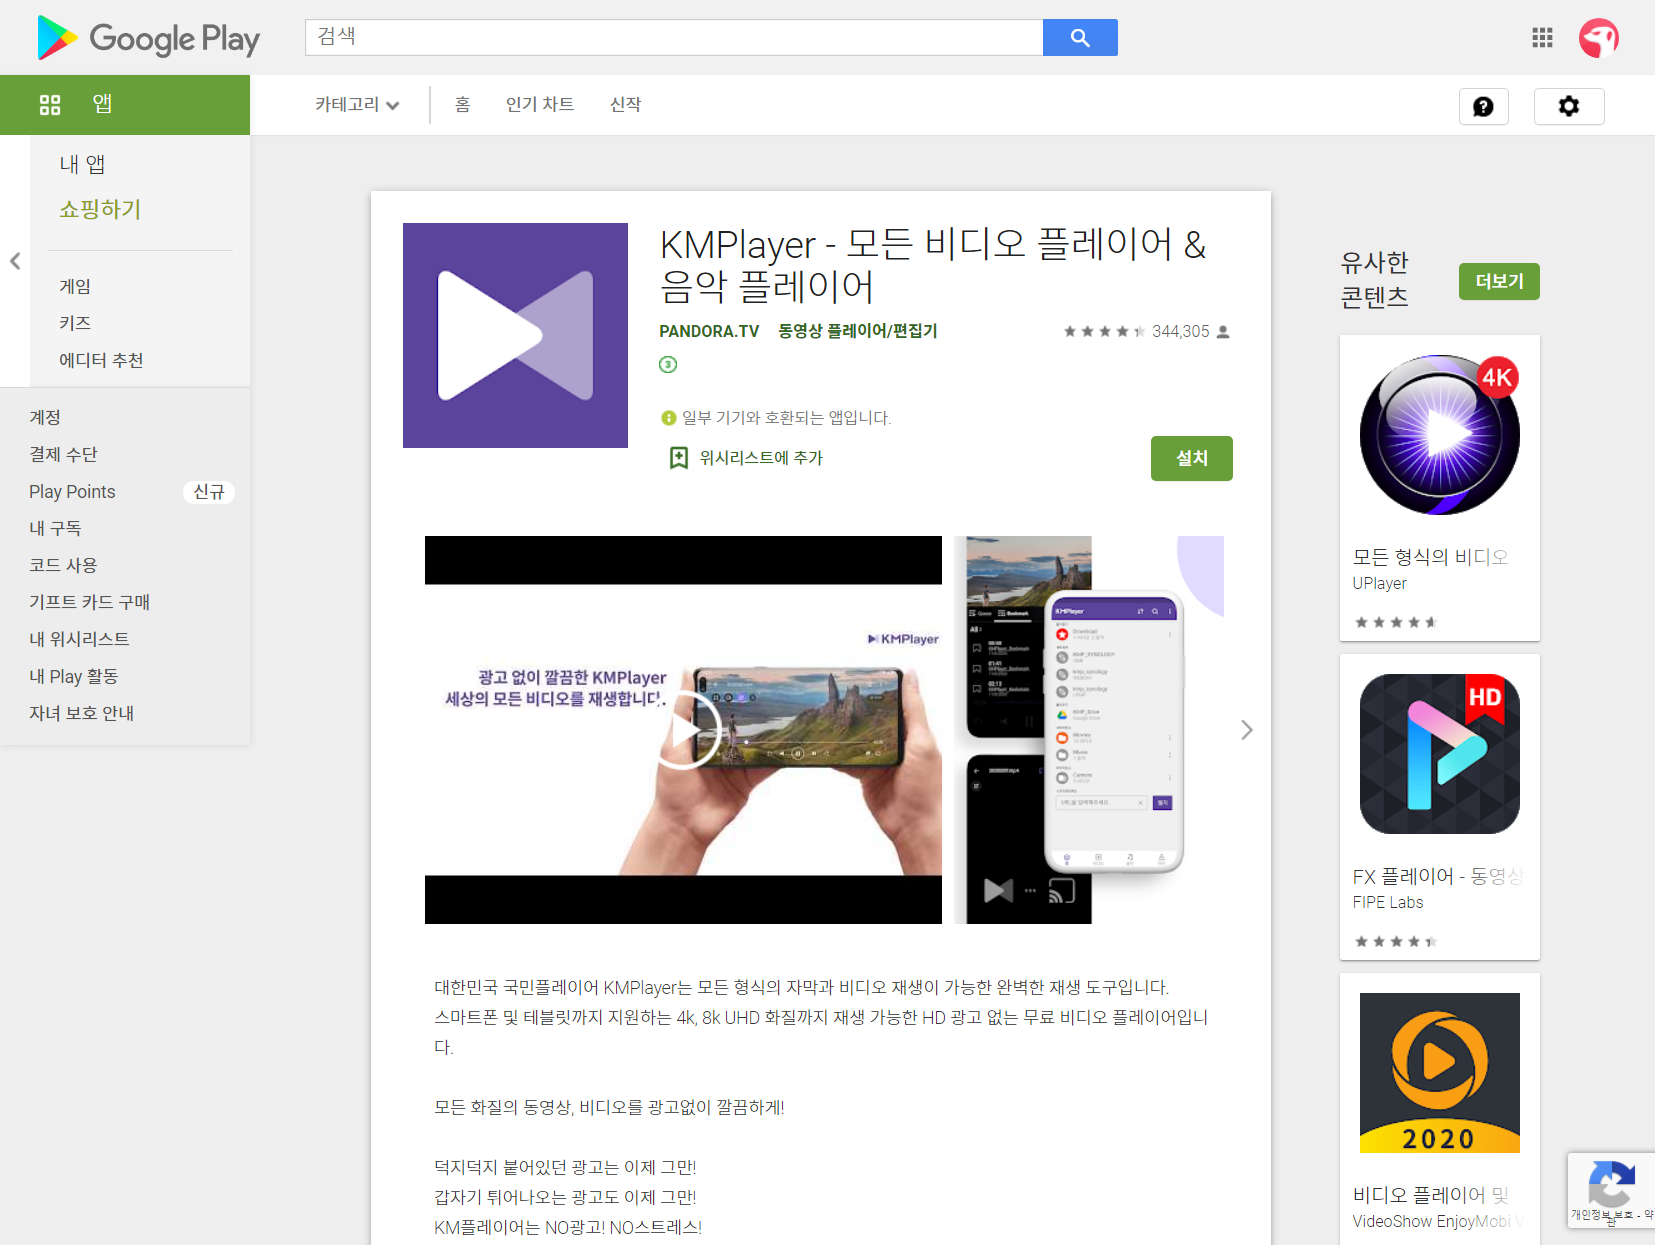Screen dimensions: 1655x1245
Task: Click the wishlist bookmark icon
Action: (x=678, y=458)
